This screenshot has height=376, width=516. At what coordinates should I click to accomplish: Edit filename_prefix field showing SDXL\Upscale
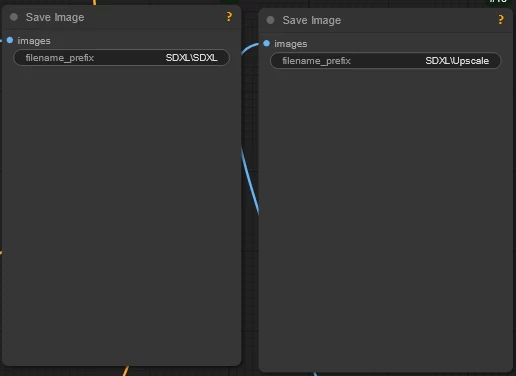(385, 61)
